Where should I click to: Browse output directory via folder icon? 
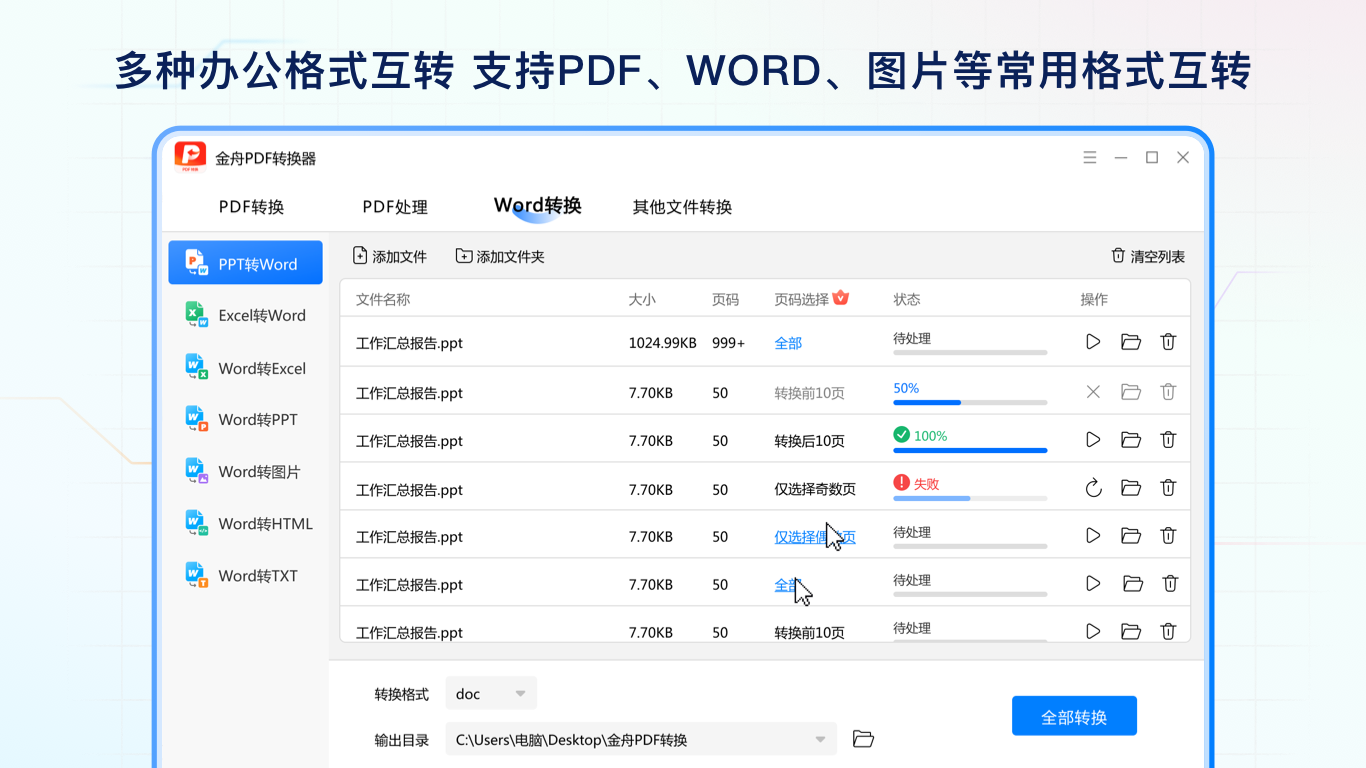coord(862,738)
